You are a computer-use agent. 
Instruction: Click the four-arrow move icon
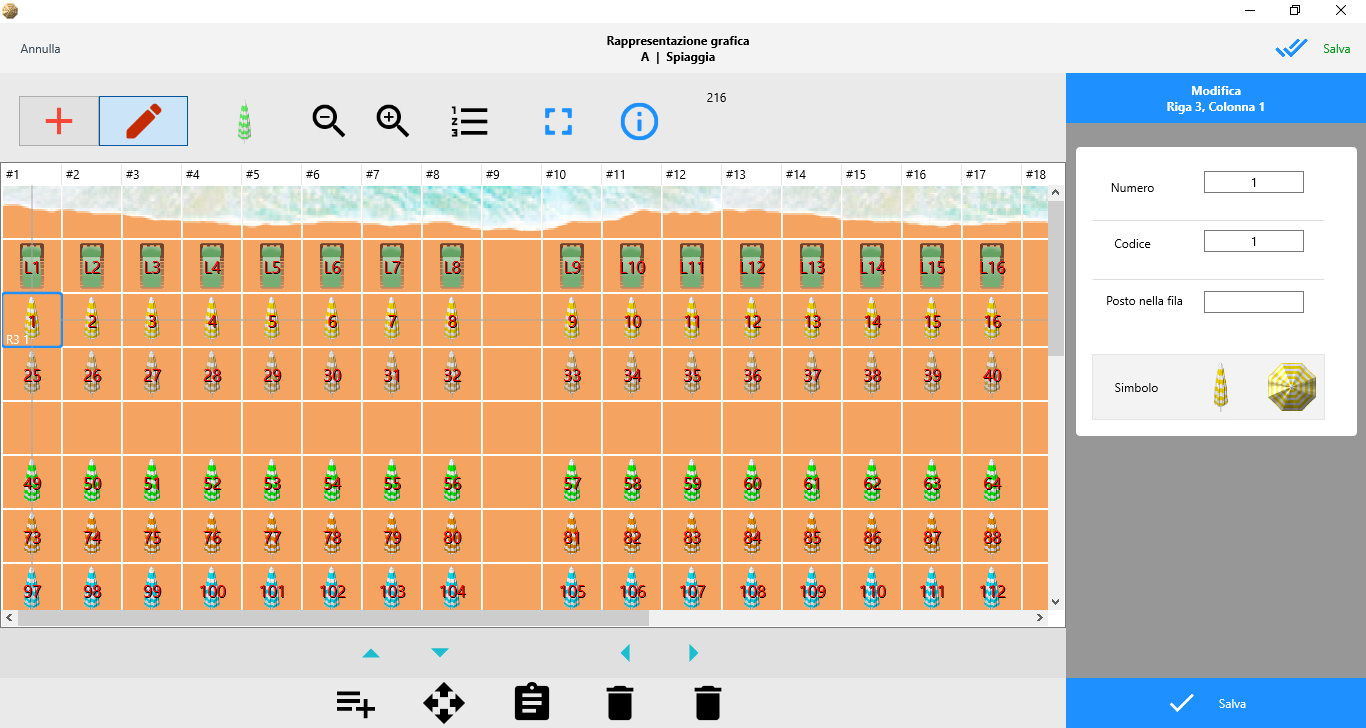coord(444,703)
